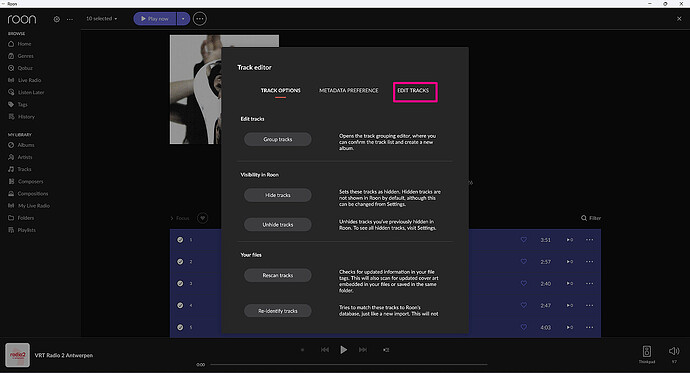Start playback with the play button
This screenshot has height=373, width=690.
(344, 350)
